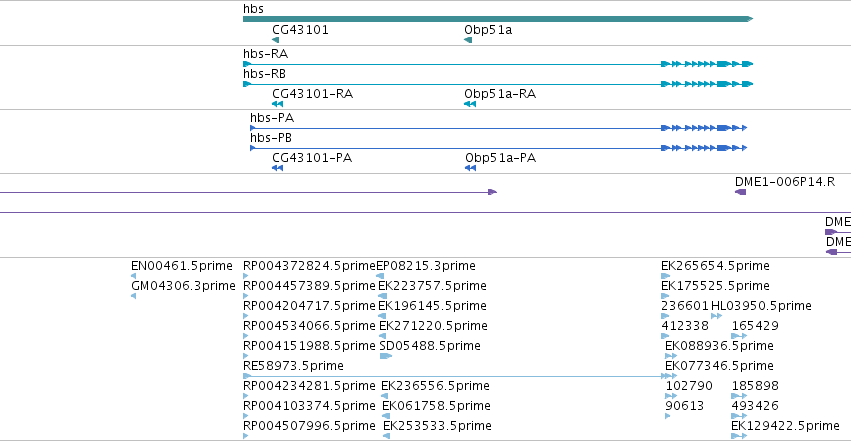Click the GM04306.3prime EST label
Viewport: 851px width, 441px height.
point(183,286)
